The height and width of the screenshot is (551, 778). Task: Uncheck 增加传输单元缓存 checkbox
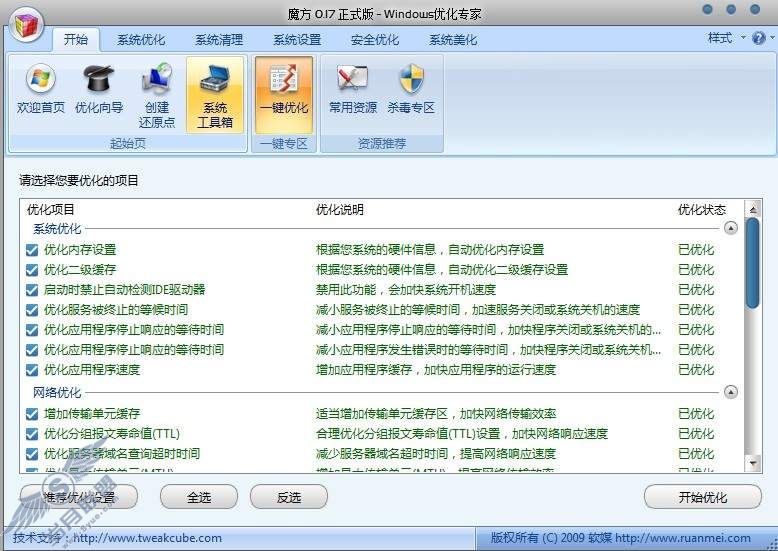[32, 414]
